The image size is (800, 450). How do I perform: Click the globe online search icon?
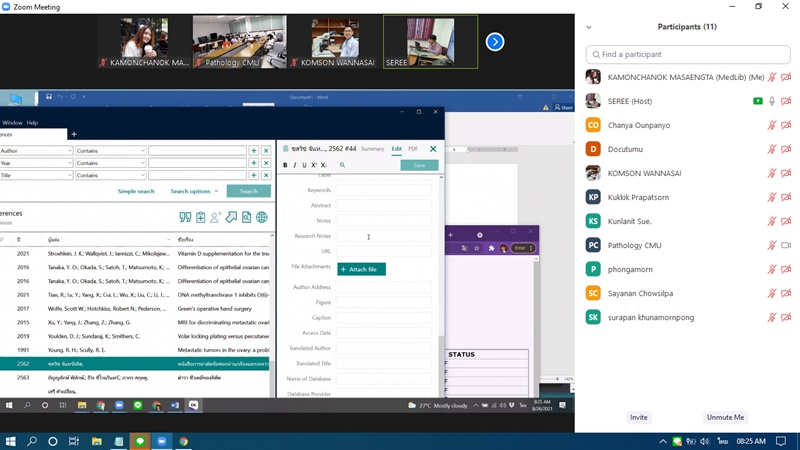[262, 217]
